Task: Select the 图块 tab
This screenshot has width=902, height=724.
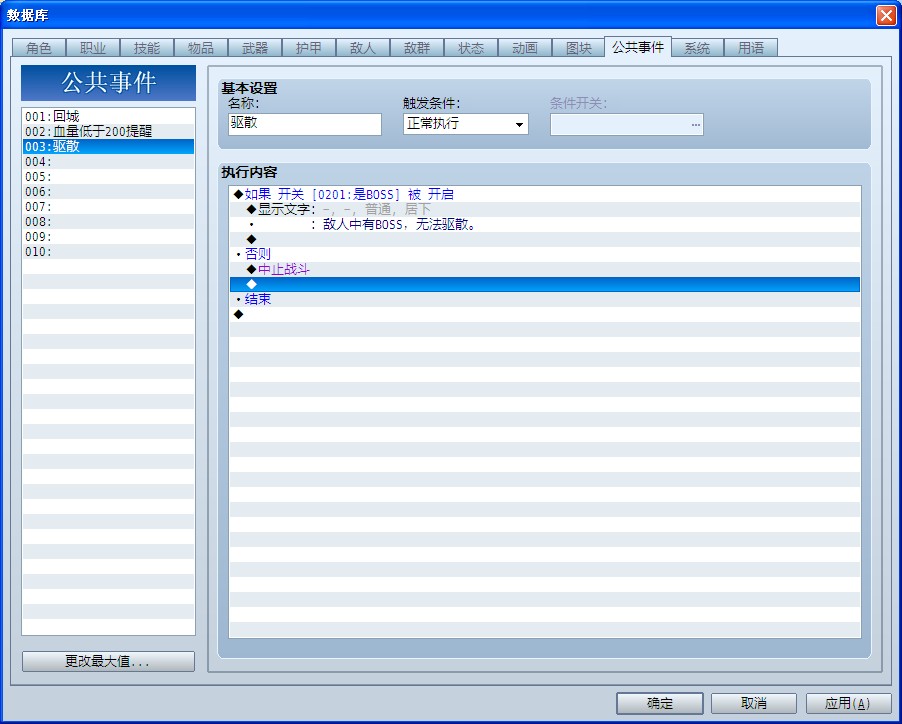Action: [579, 48]
